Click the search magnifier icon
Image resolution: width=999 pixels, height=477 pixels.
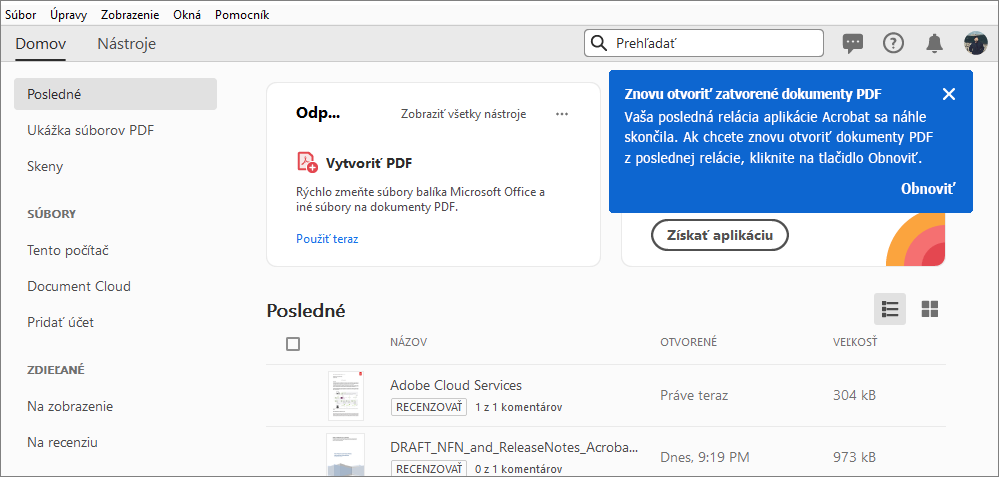pyautogui.click(x=600, y=43)
